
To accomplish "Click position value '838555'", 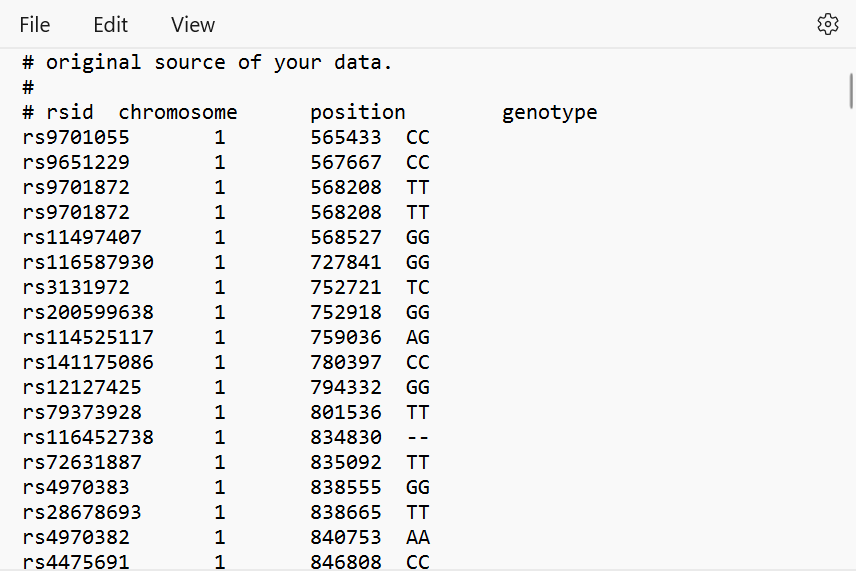I will [x=346, y=487].
